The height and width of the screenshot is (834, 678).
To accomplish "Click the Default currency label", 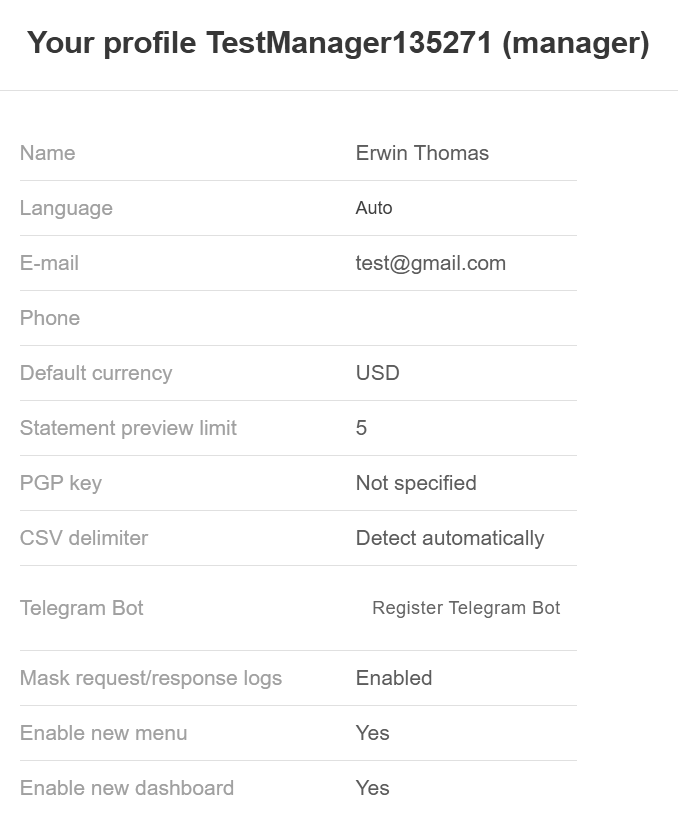I will (95, 373).
